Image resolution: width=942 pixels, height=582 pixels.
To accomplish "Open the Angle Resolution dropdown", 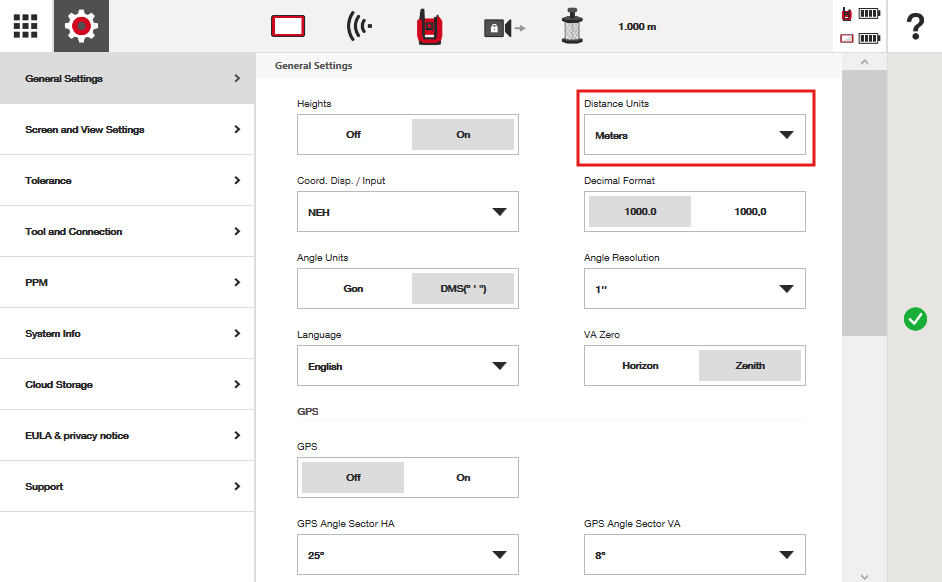I will pos(694,289).
